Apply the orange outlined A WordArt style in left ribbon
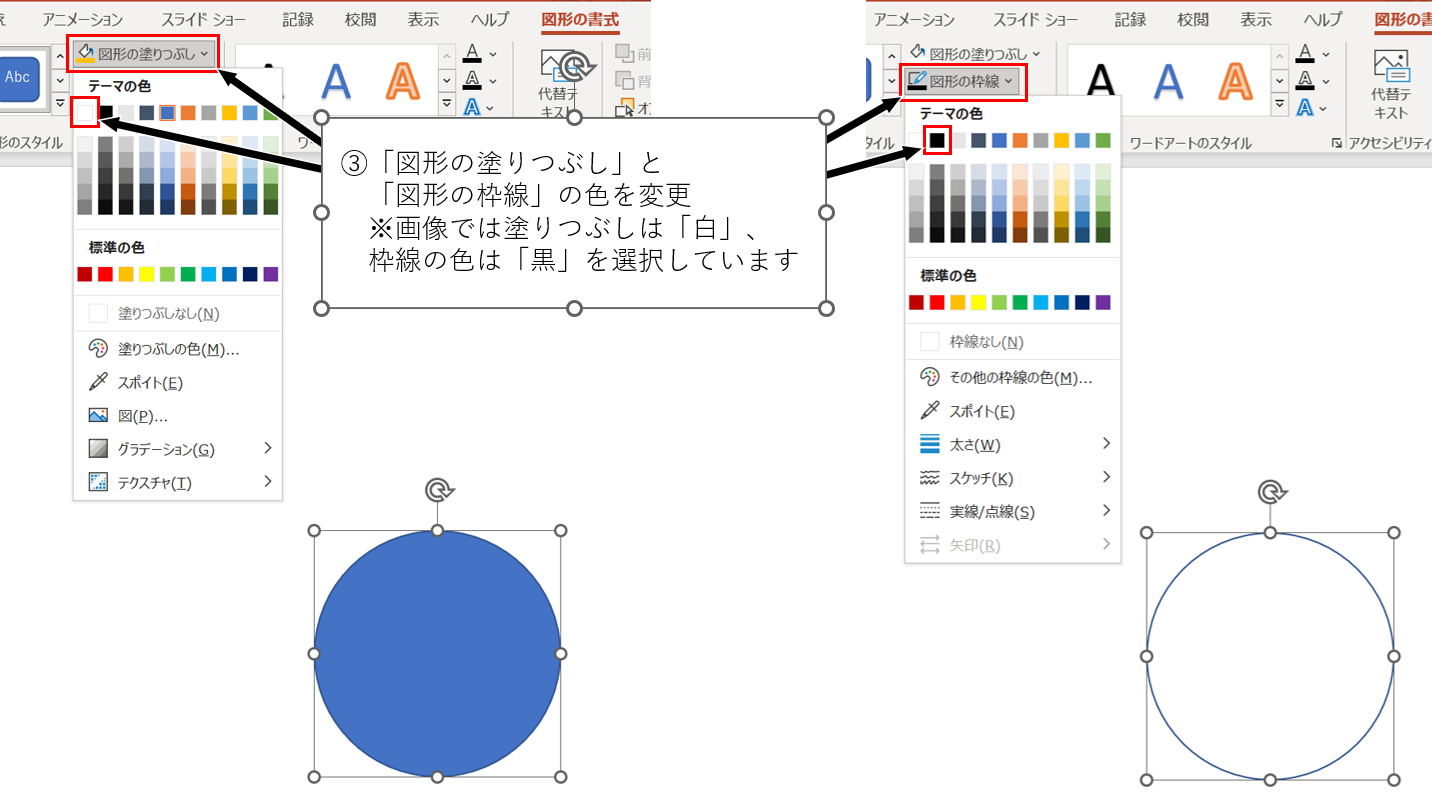The image size is (1432, 807). point(403,80)
